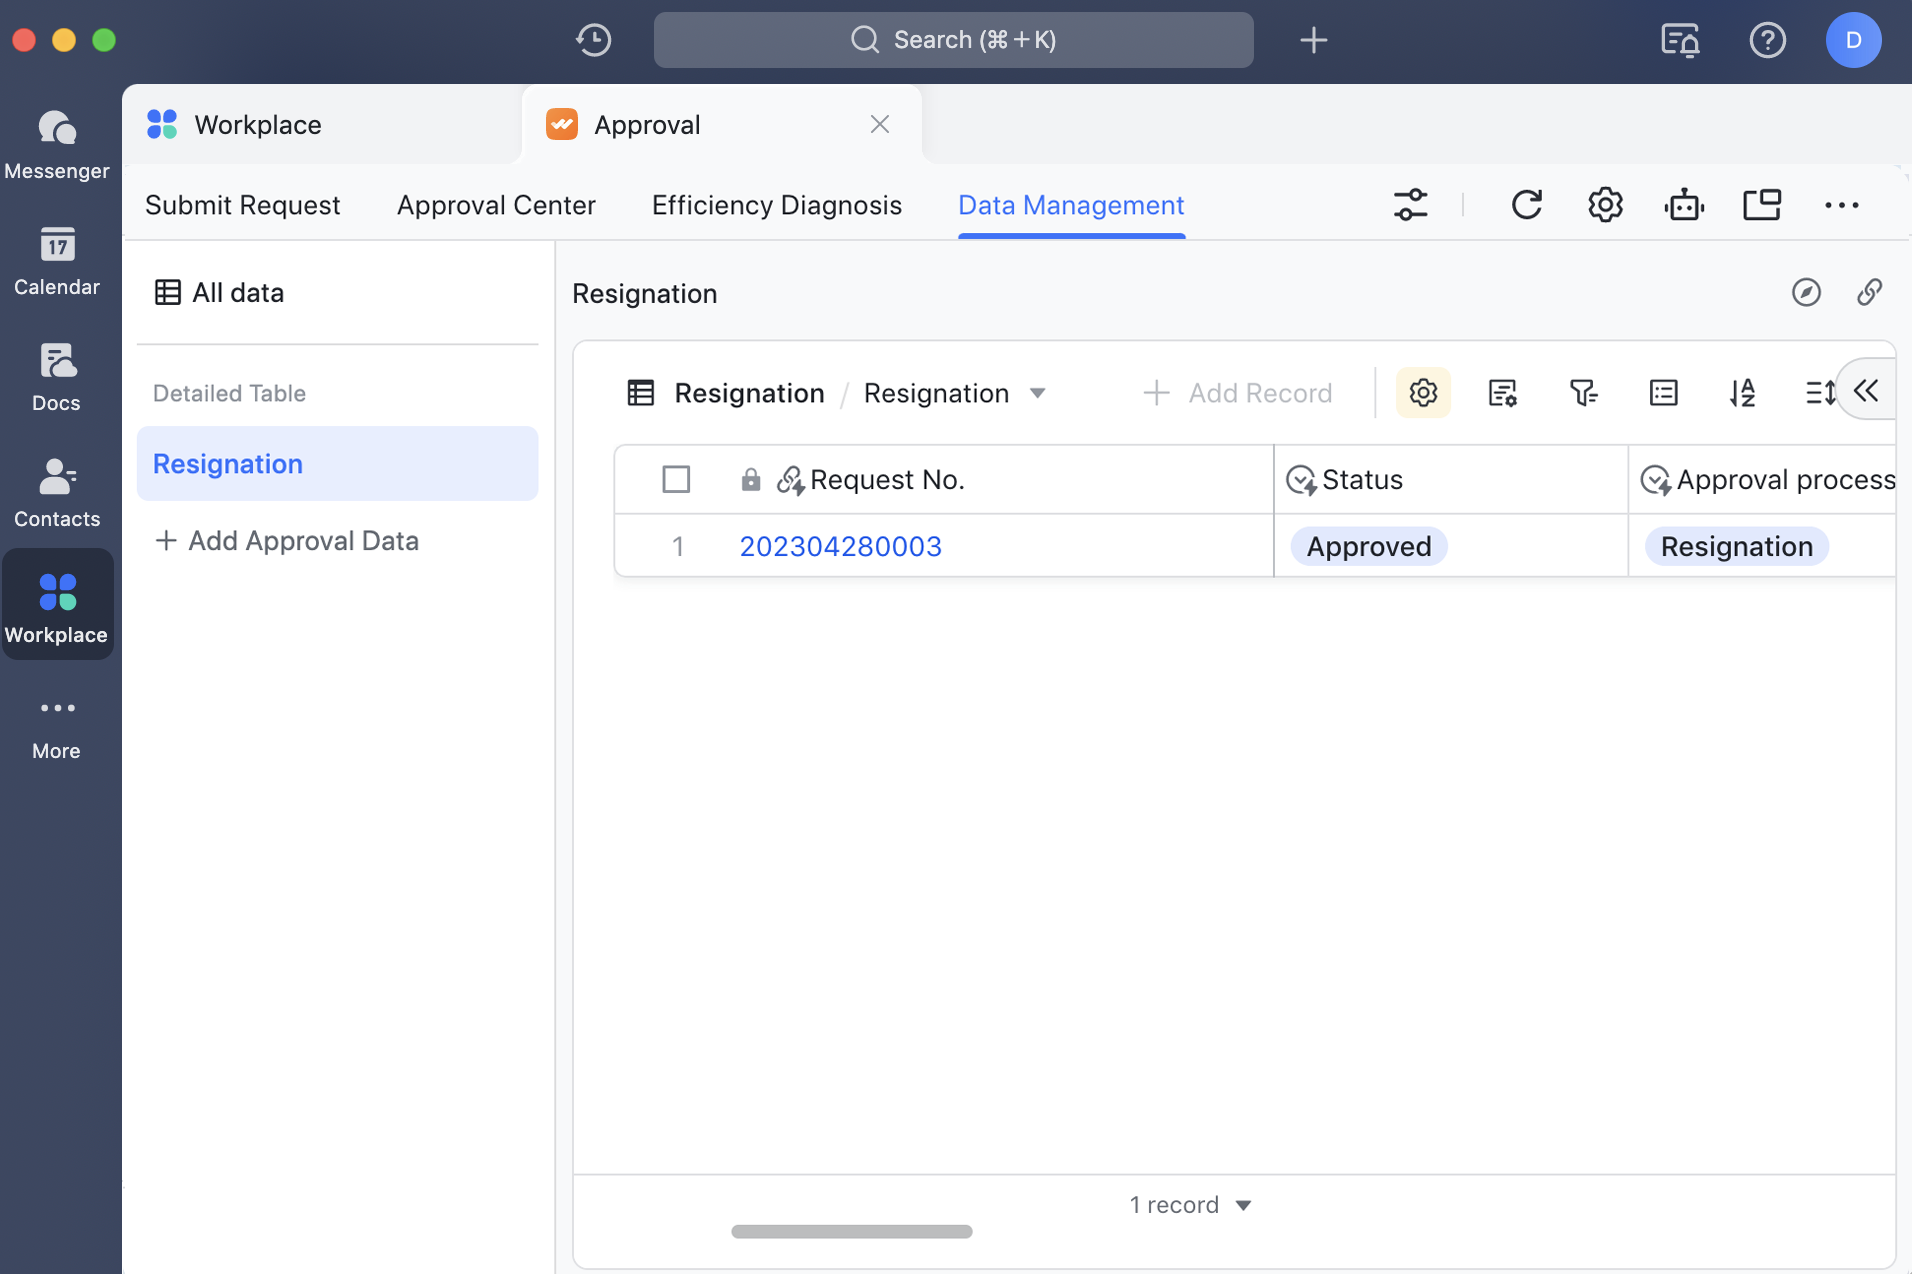1912x1274 pixels.
Task: Open the compass icon next to the link icon
Action: click(1806, 293)
